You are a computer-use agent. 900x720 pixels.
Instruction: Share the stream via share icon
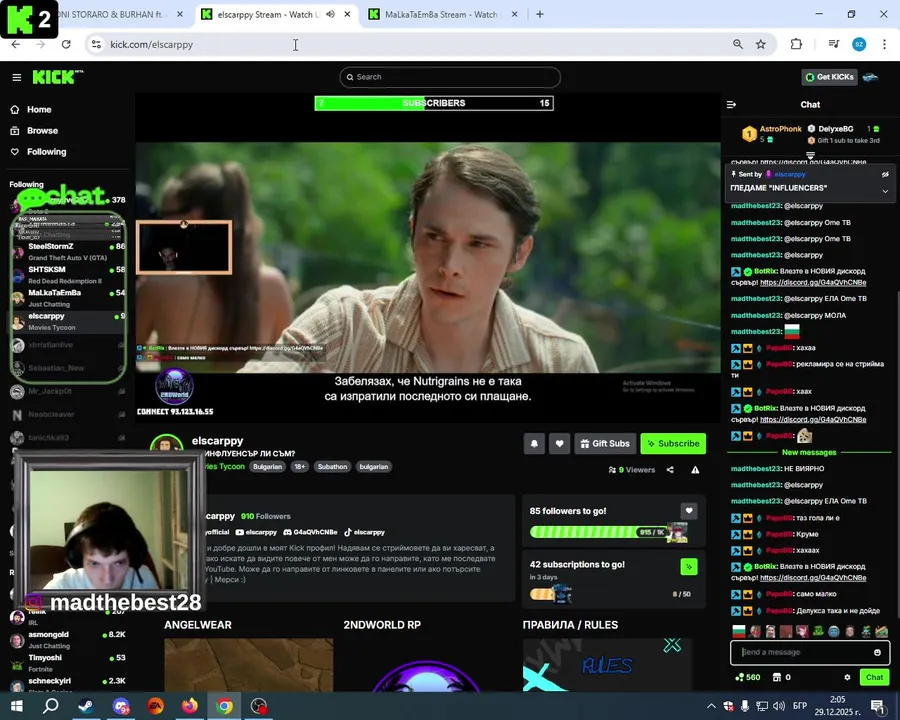coord(670,470)
